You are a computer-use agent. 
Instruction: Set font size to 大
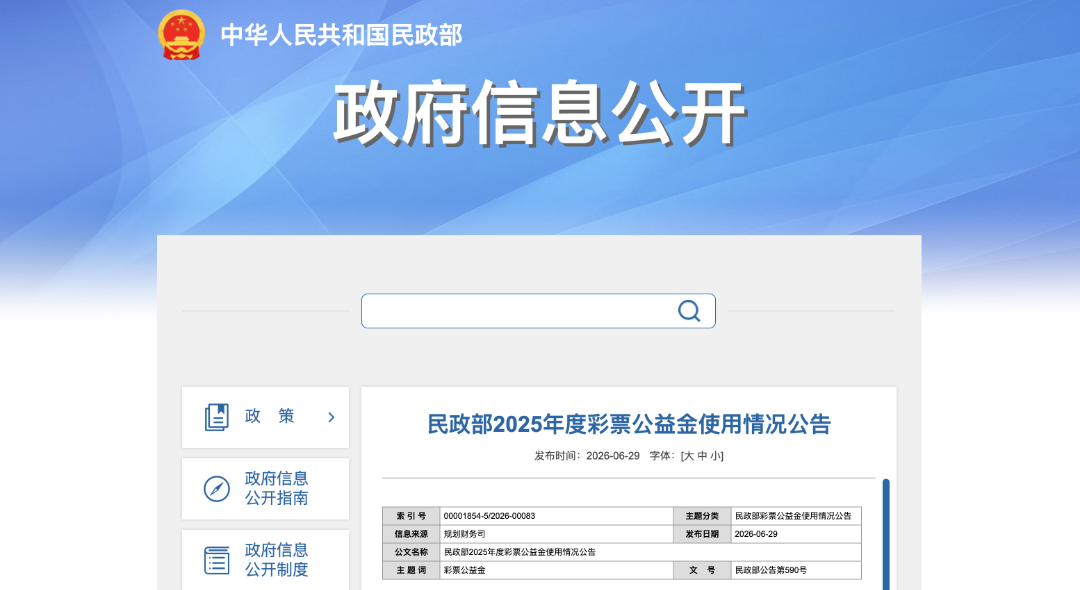point(689,456)
